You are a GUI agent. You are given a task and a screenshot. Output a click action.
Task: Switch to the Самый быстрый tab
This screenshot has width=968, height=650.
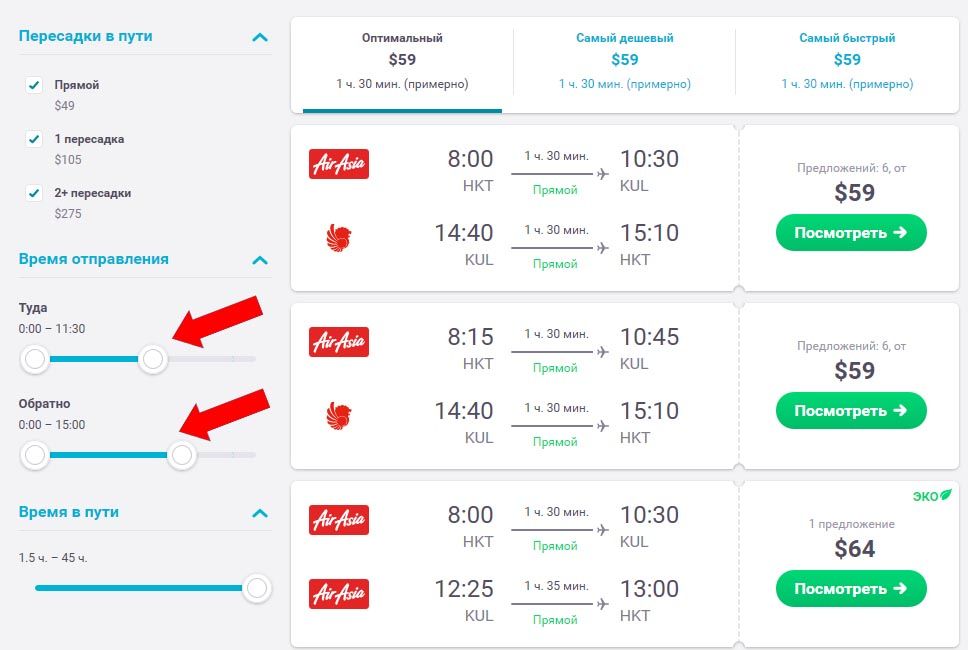click(x=847, y=60)
